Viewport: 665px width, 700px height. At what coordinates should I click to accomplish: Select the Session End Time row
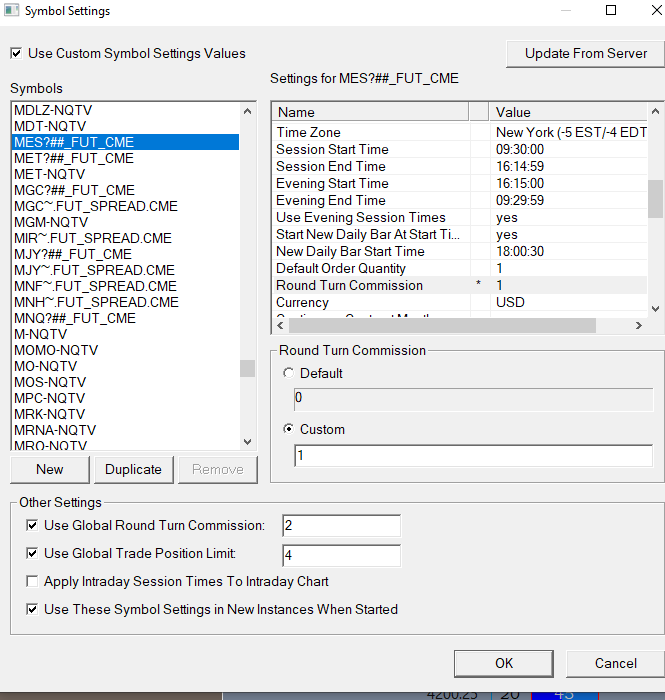click(x=460, y=167)
